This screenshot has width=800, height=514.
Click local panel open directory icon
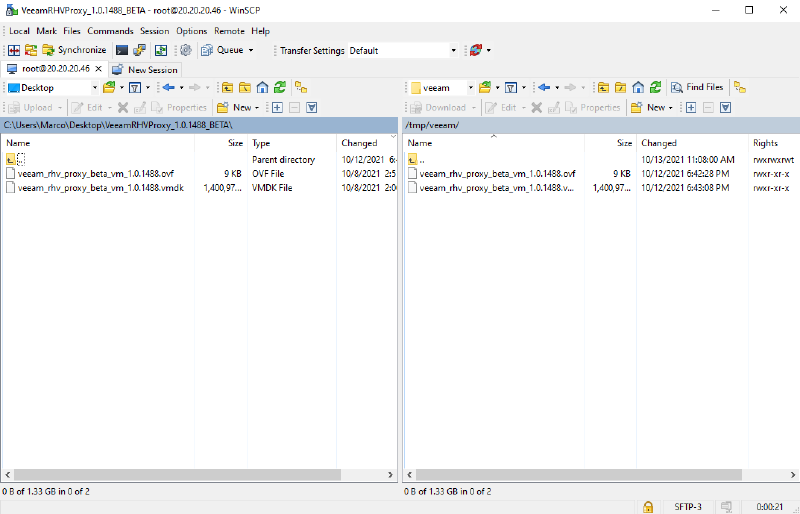pyautogui.click(x=109, y=88)
